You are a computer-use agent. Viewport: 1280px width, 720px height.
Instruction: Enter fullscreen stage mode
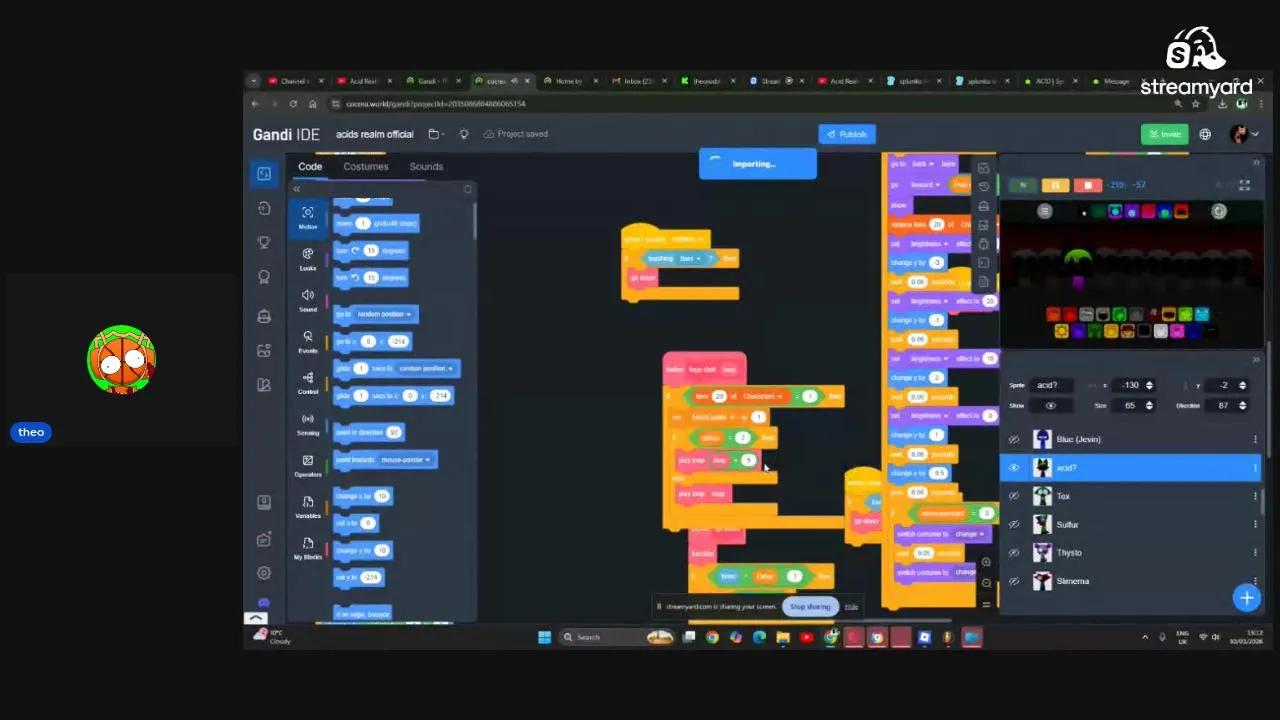point(1245,185)
